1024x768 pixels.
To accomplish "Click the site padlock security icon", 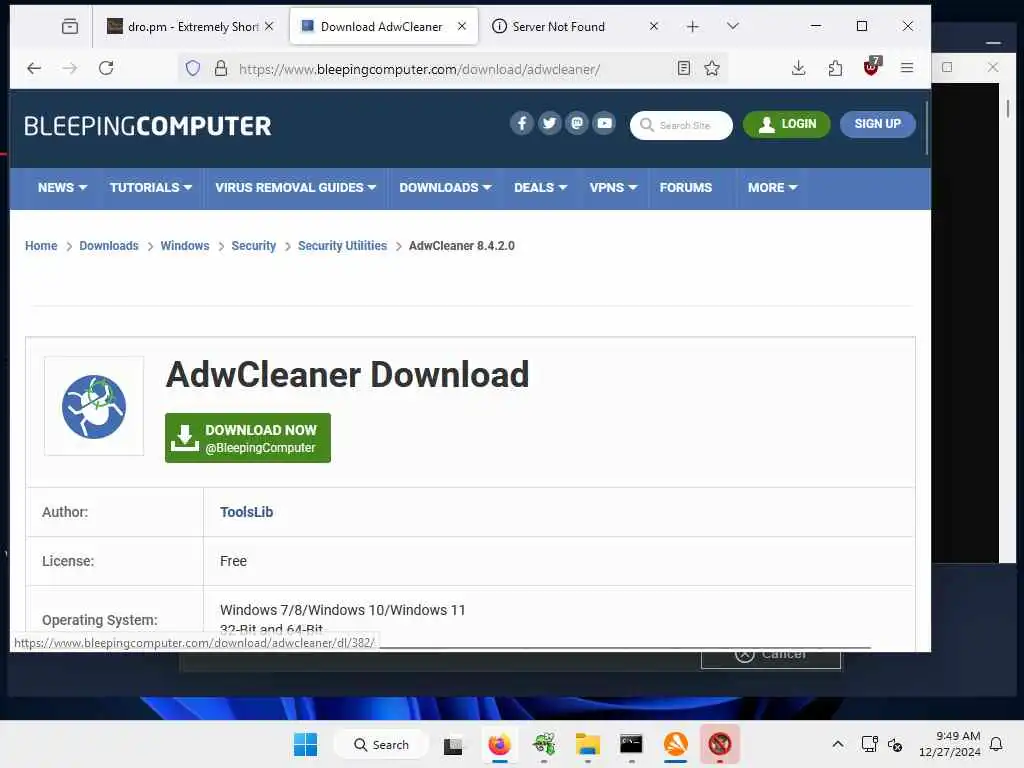I will (x=221, y=69).
